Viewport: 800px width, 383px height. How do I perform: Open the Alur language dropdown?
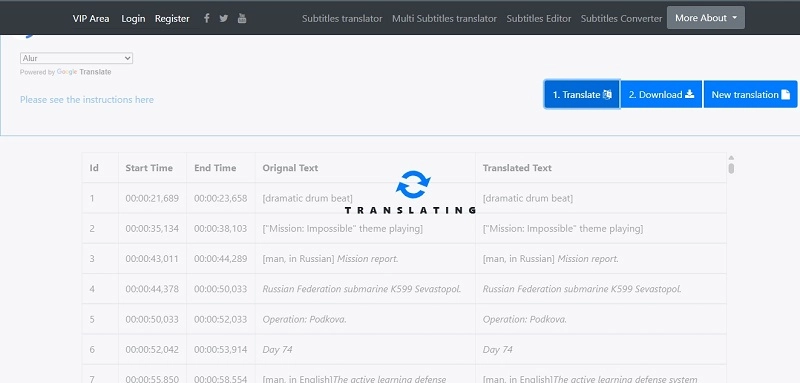(x=77, y=58)
